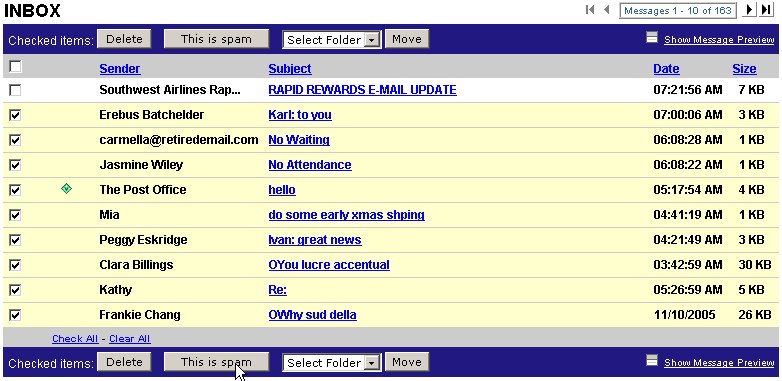Click sender carmella@retiredemail.com
782x381 pixels.
tap(179, 140)
